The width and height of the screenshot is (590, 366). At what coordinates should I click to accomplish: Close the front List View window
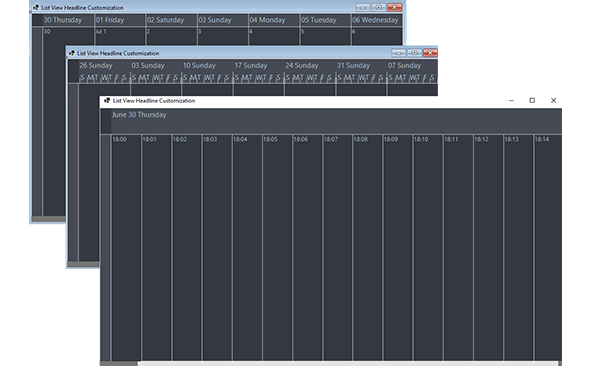pos(554,100)
